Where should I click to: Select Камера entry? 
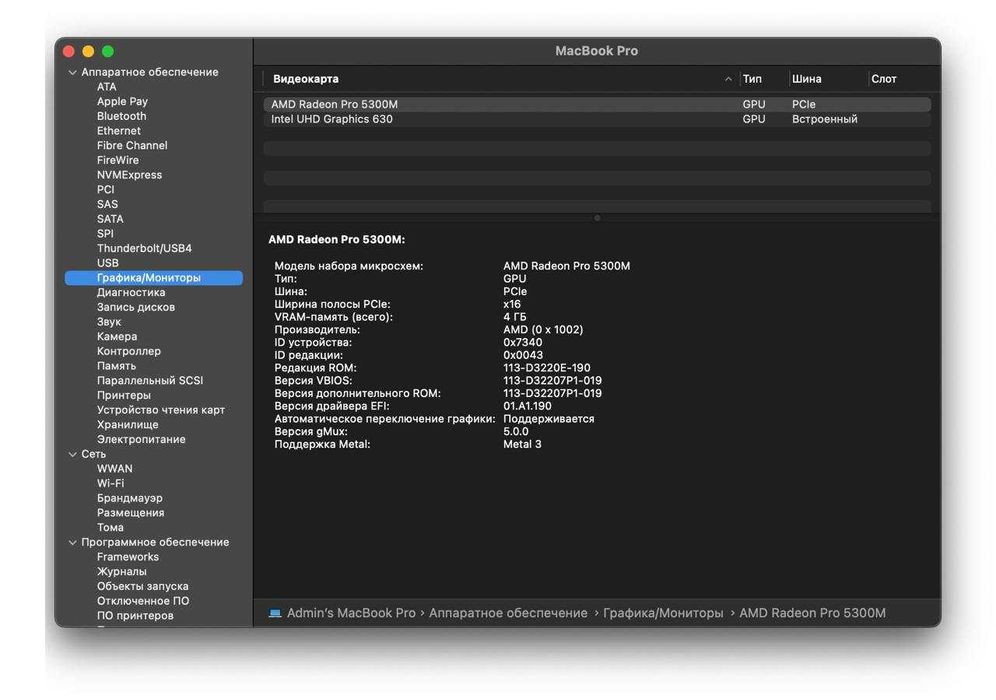[117, 336]
